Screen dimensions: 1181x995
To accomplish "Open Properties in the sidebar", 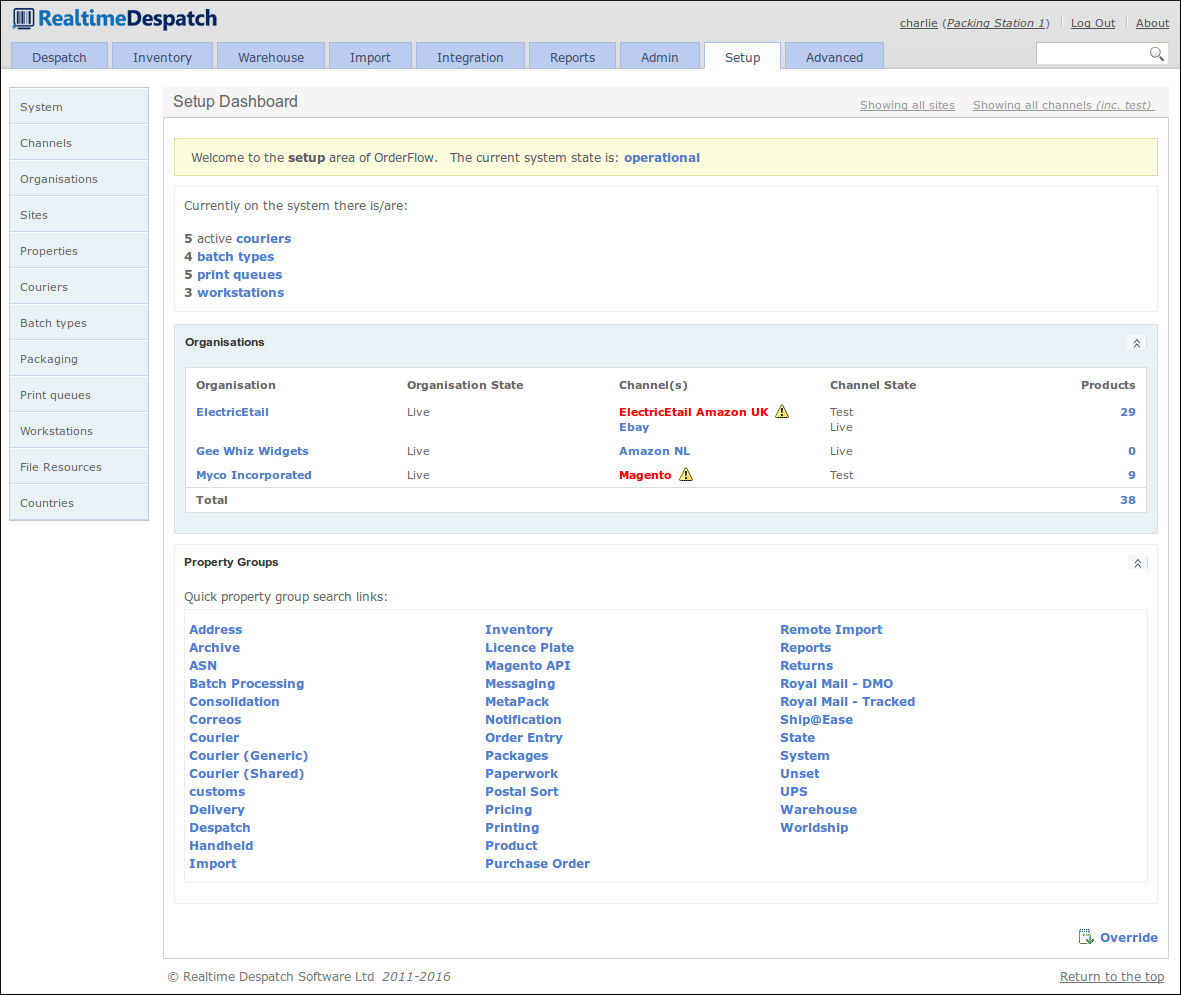I will point(79,251).
